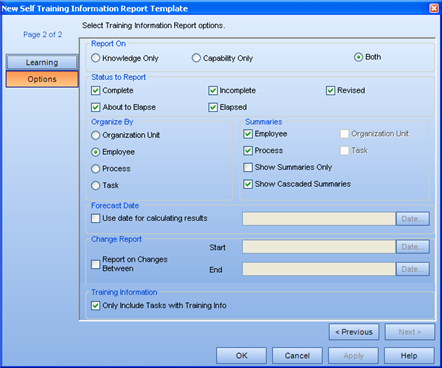Click the Forecast Date input field
442x368 pixels.
(x=319, y=219)
